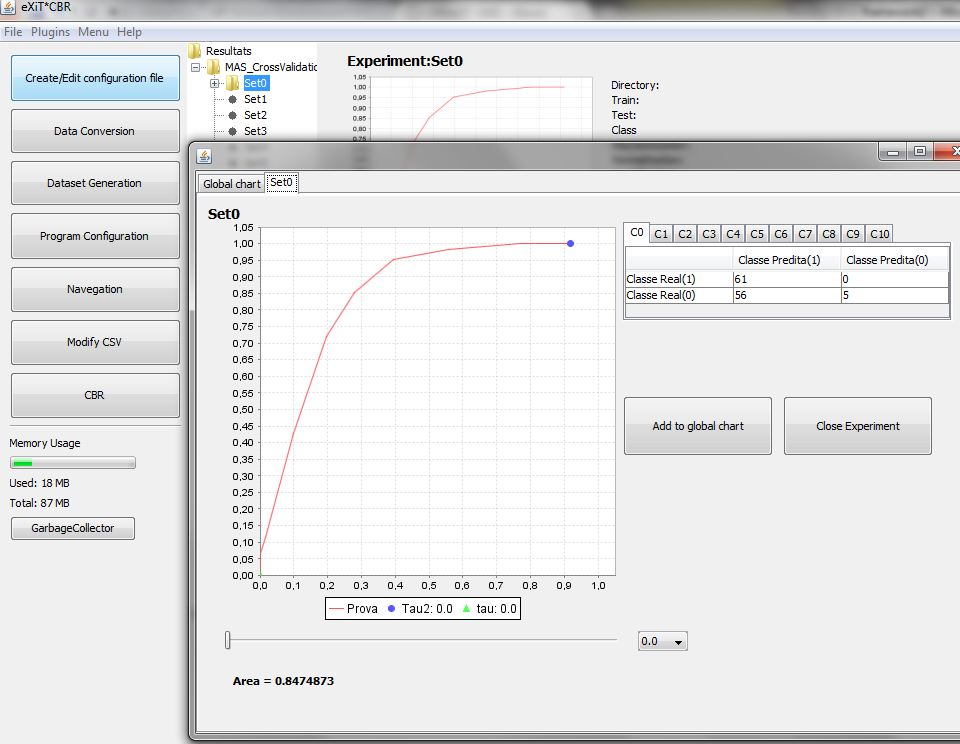Click the bullet icon next to Set2

[233, 115]
